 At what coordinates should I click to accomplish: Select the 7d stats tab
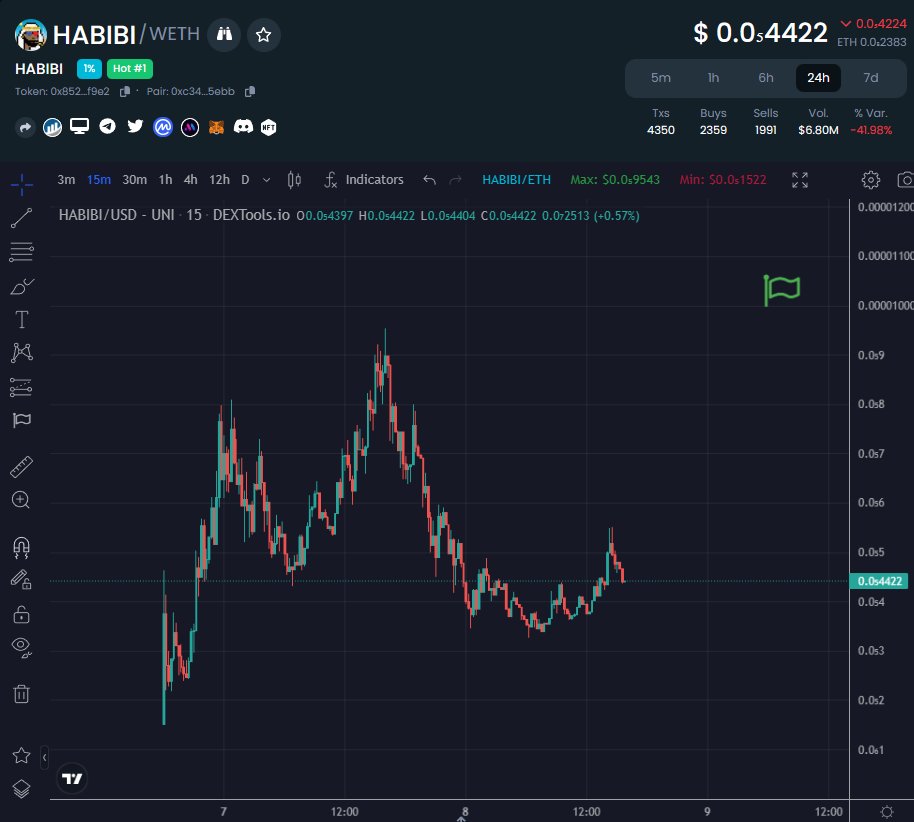pos(870,77)
